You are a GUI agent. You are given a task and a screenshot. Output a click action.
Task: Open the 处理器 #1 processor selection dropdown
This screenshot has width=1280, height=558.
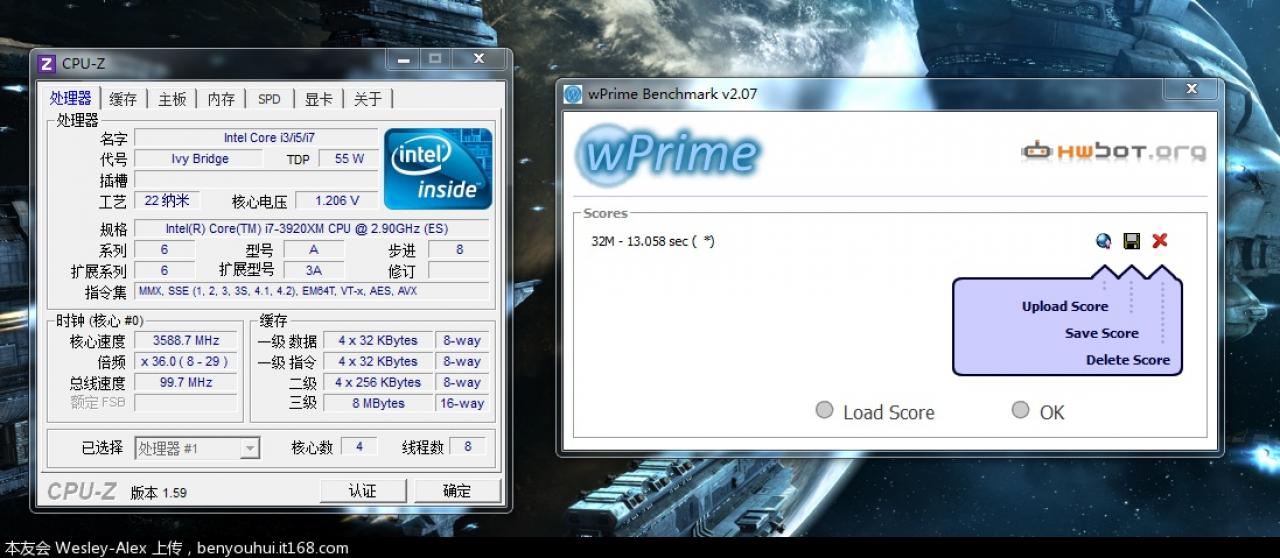(197, 448)
